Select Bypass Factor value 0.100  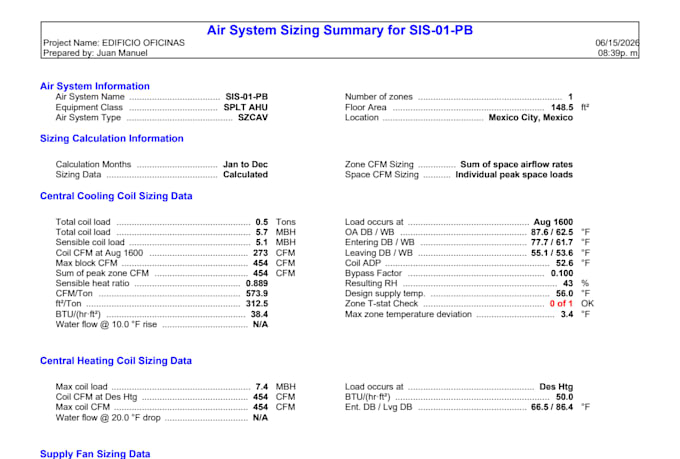tap(562, 273)
